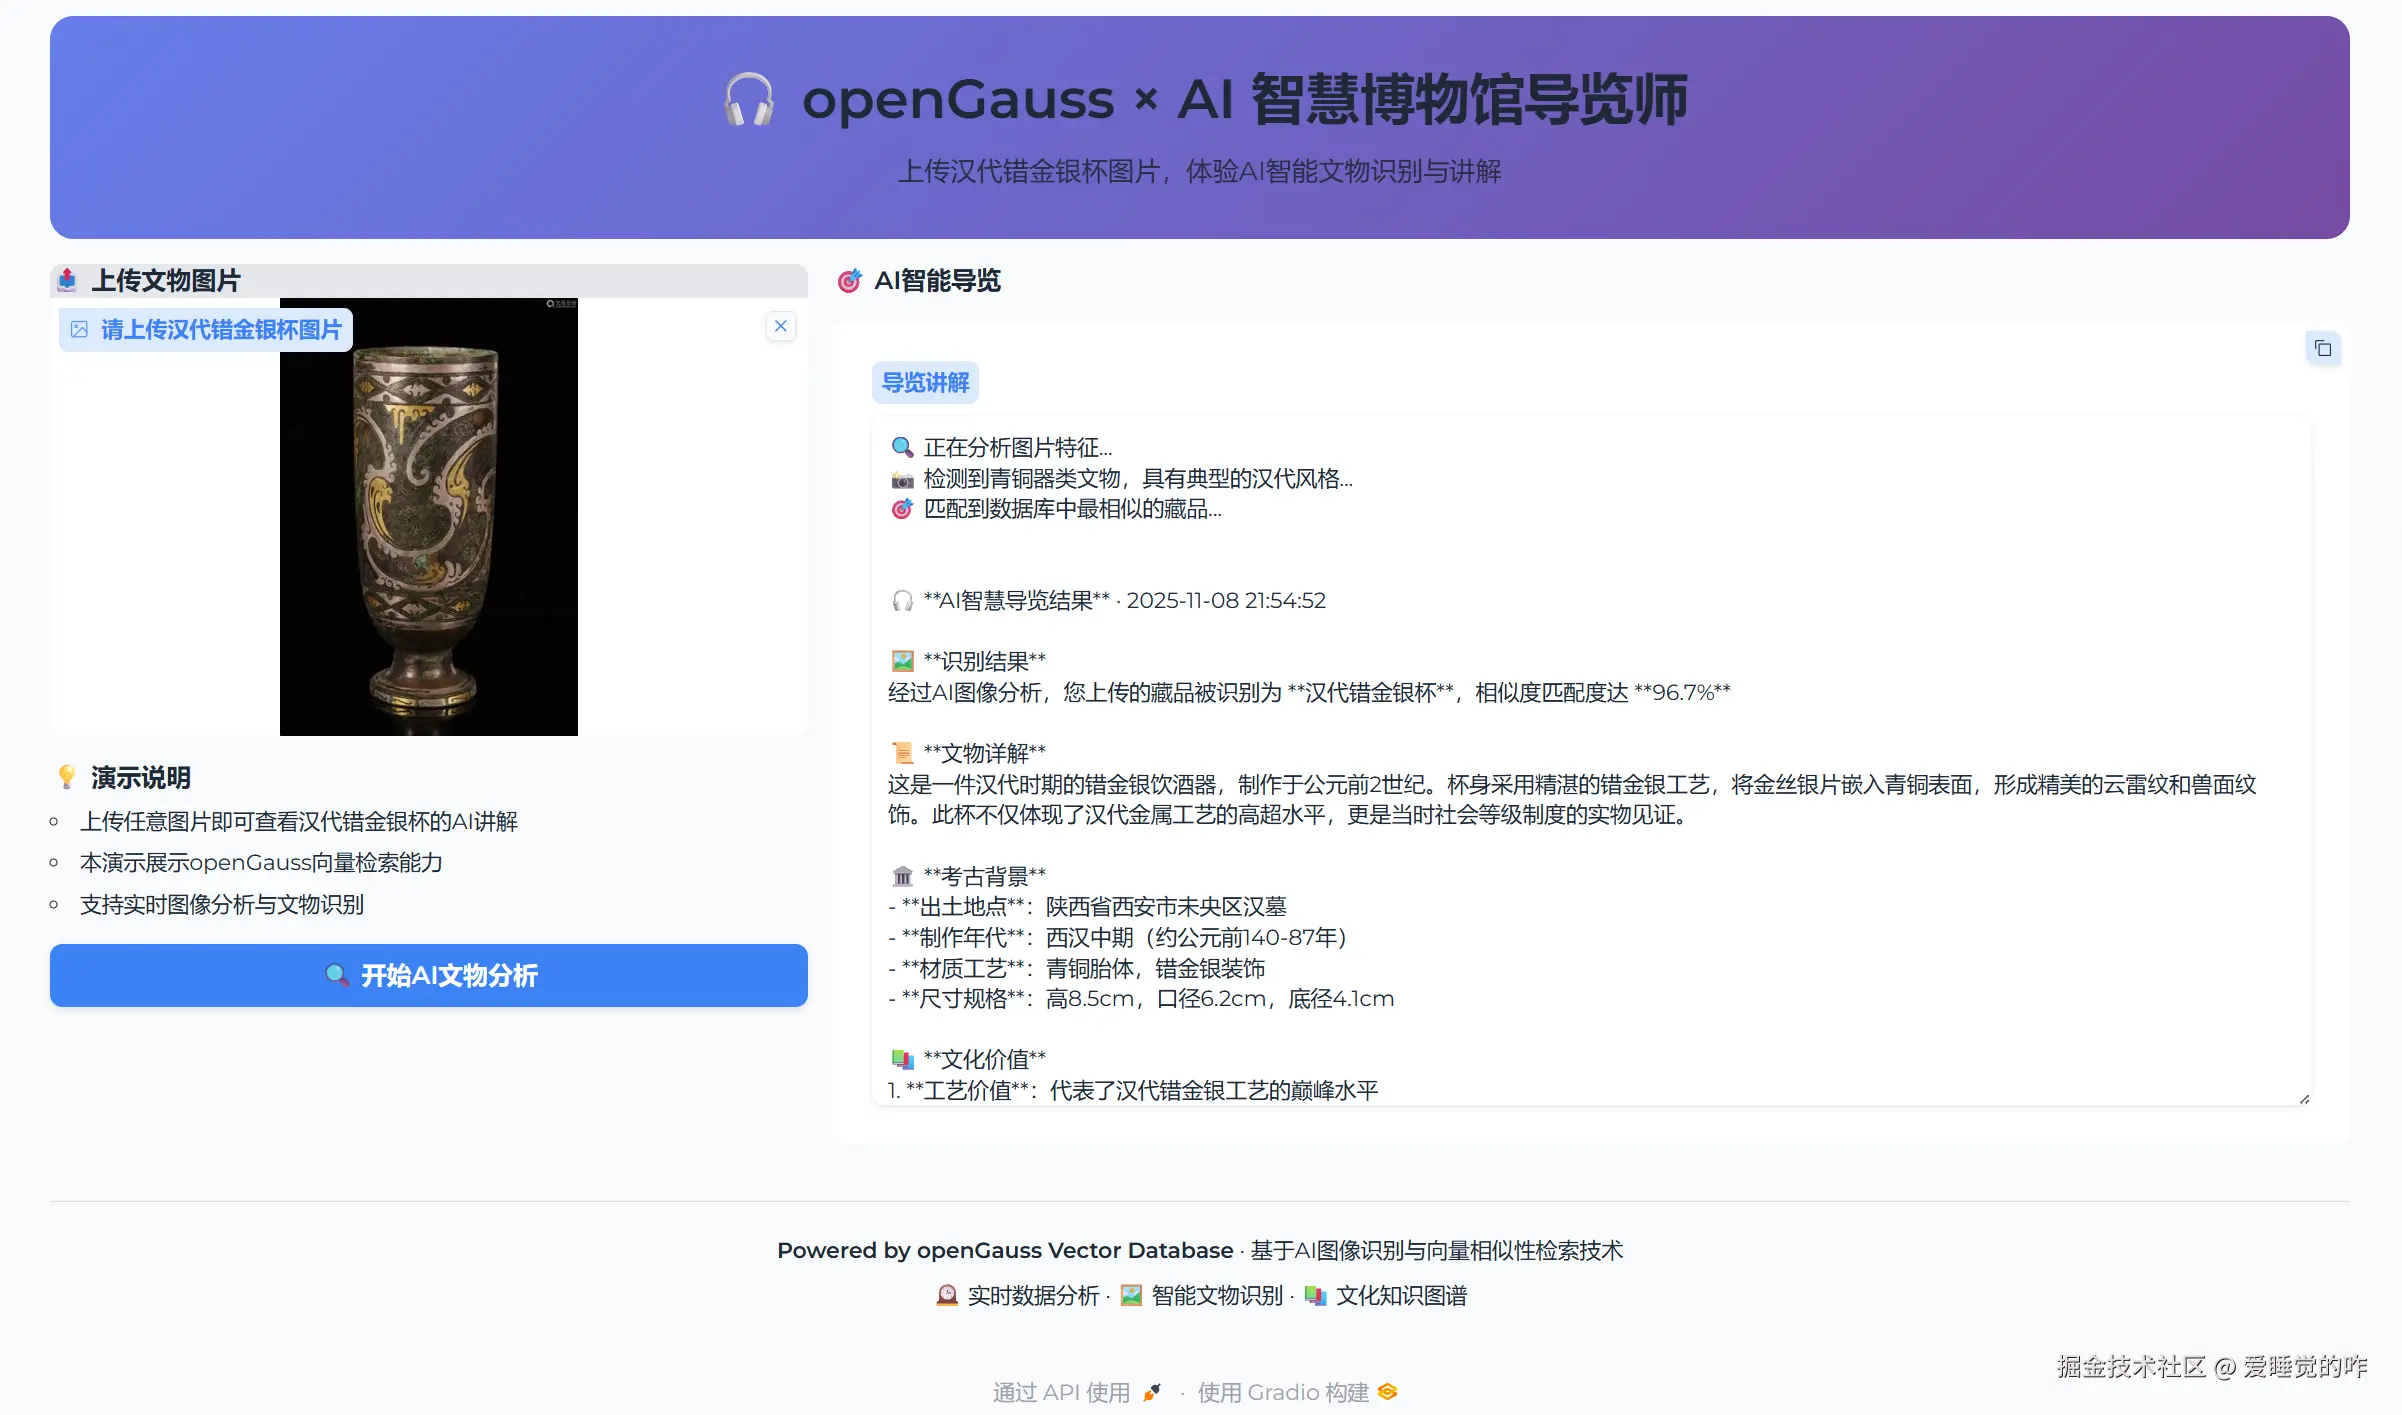Viewport: 2402px width, 1415px height.
Task: Open the 通过 API 使用 link
Action: pyautogui.click(x=1062, y=1392)
